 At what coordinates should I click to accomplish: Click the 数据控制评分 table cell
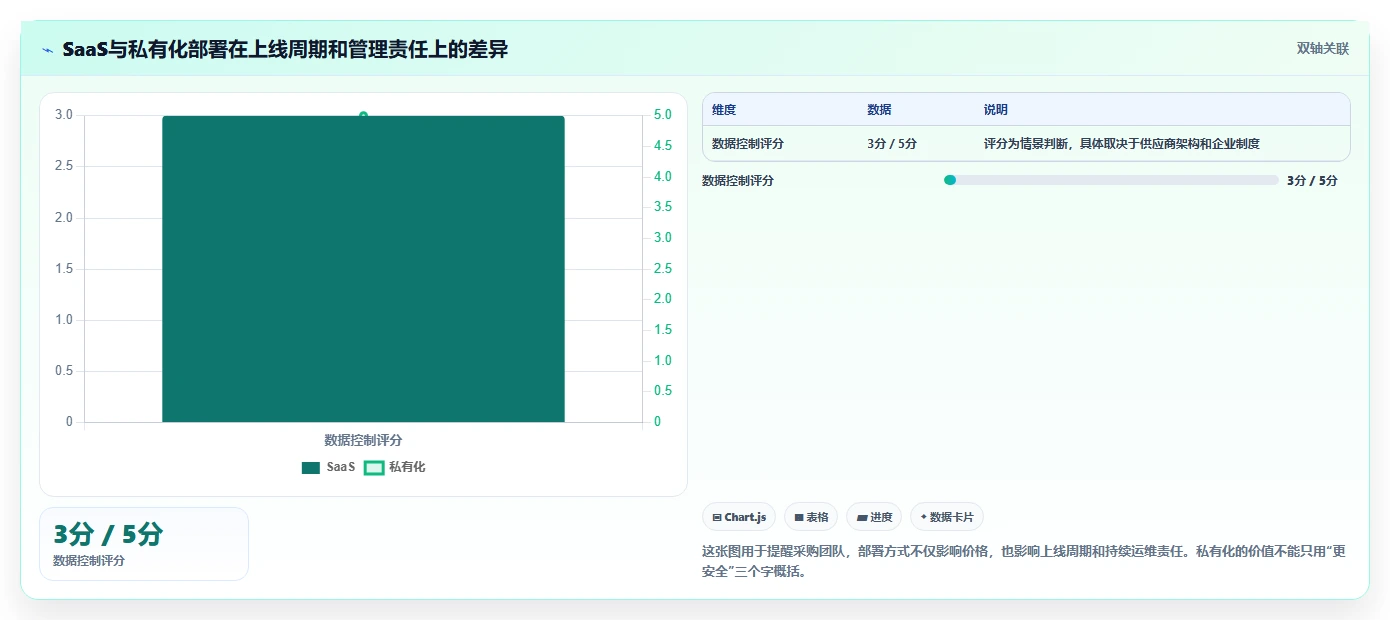click(748, 143)
